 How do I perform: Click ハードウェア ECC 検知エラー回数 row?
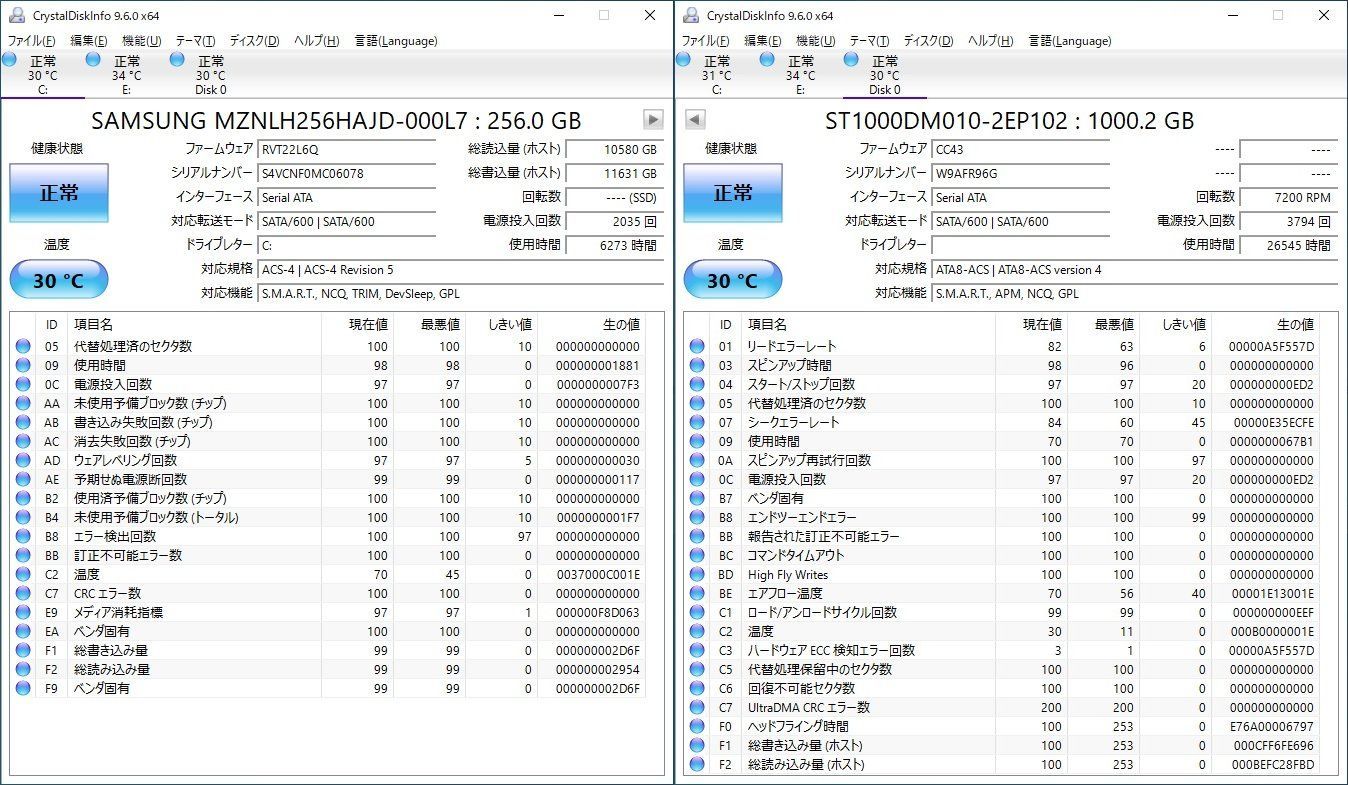coord(1001,650)
